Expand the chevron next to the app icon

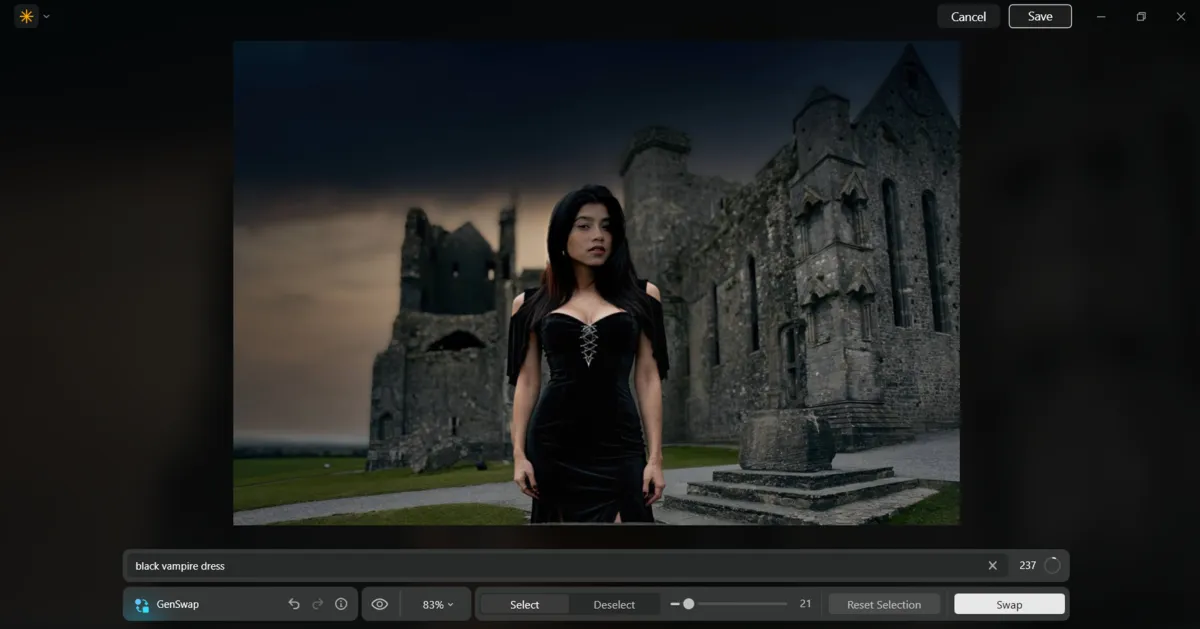pyautogui.click(x=46, y=16)
